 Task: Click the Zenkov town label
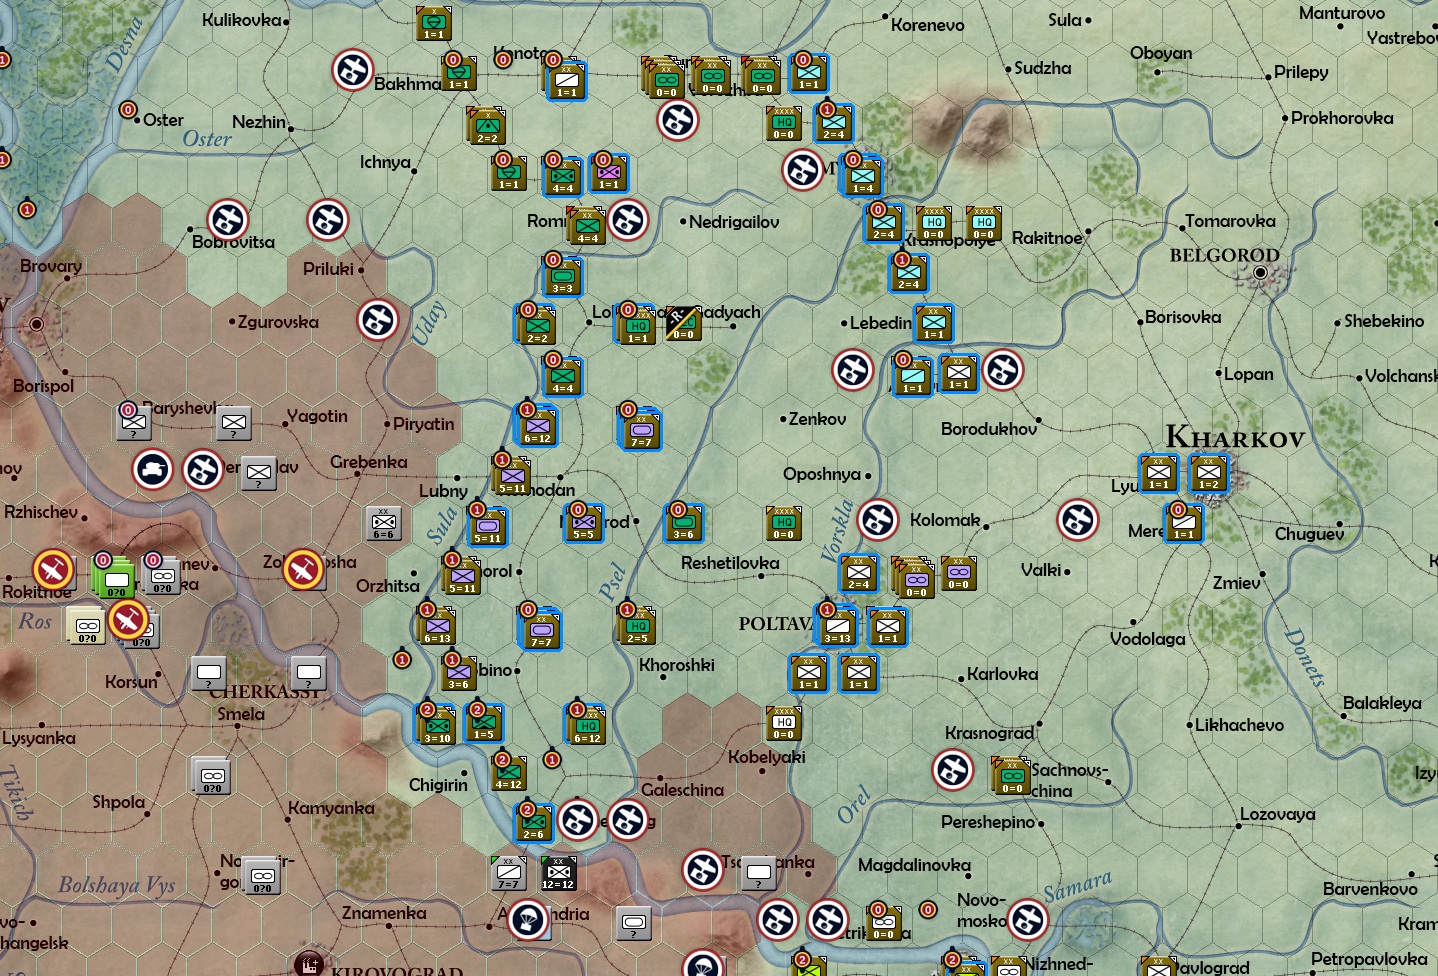pyautogui.click(x=817, y=419)
